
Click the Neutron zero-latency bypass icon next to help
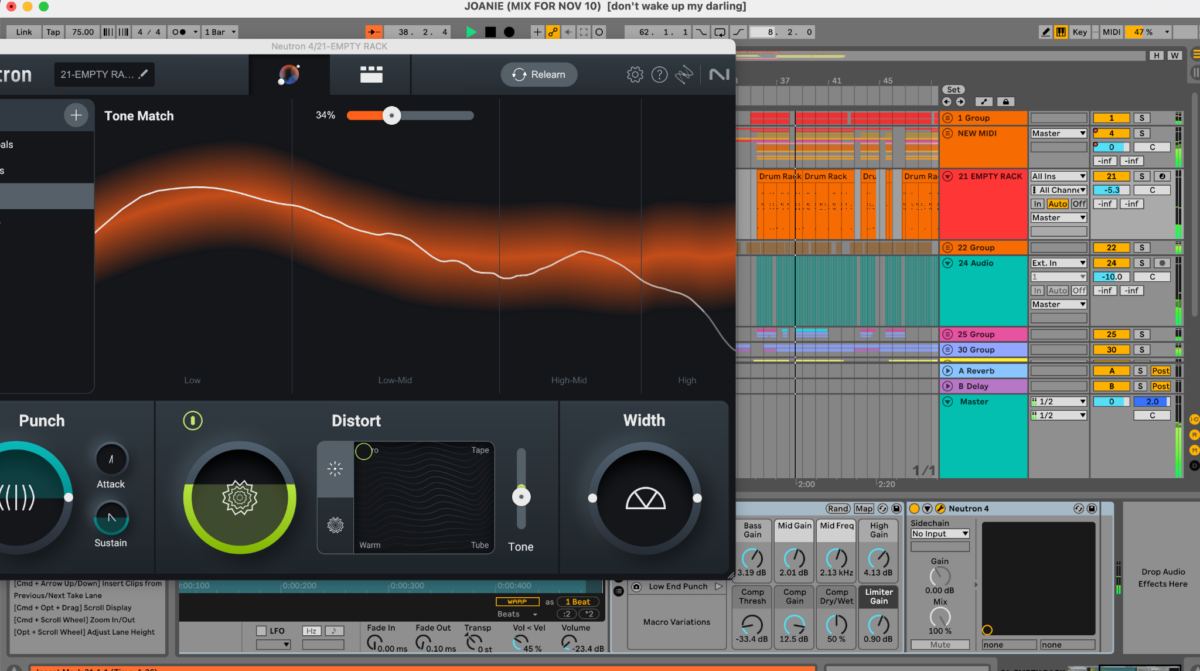(x=685, y=74)
